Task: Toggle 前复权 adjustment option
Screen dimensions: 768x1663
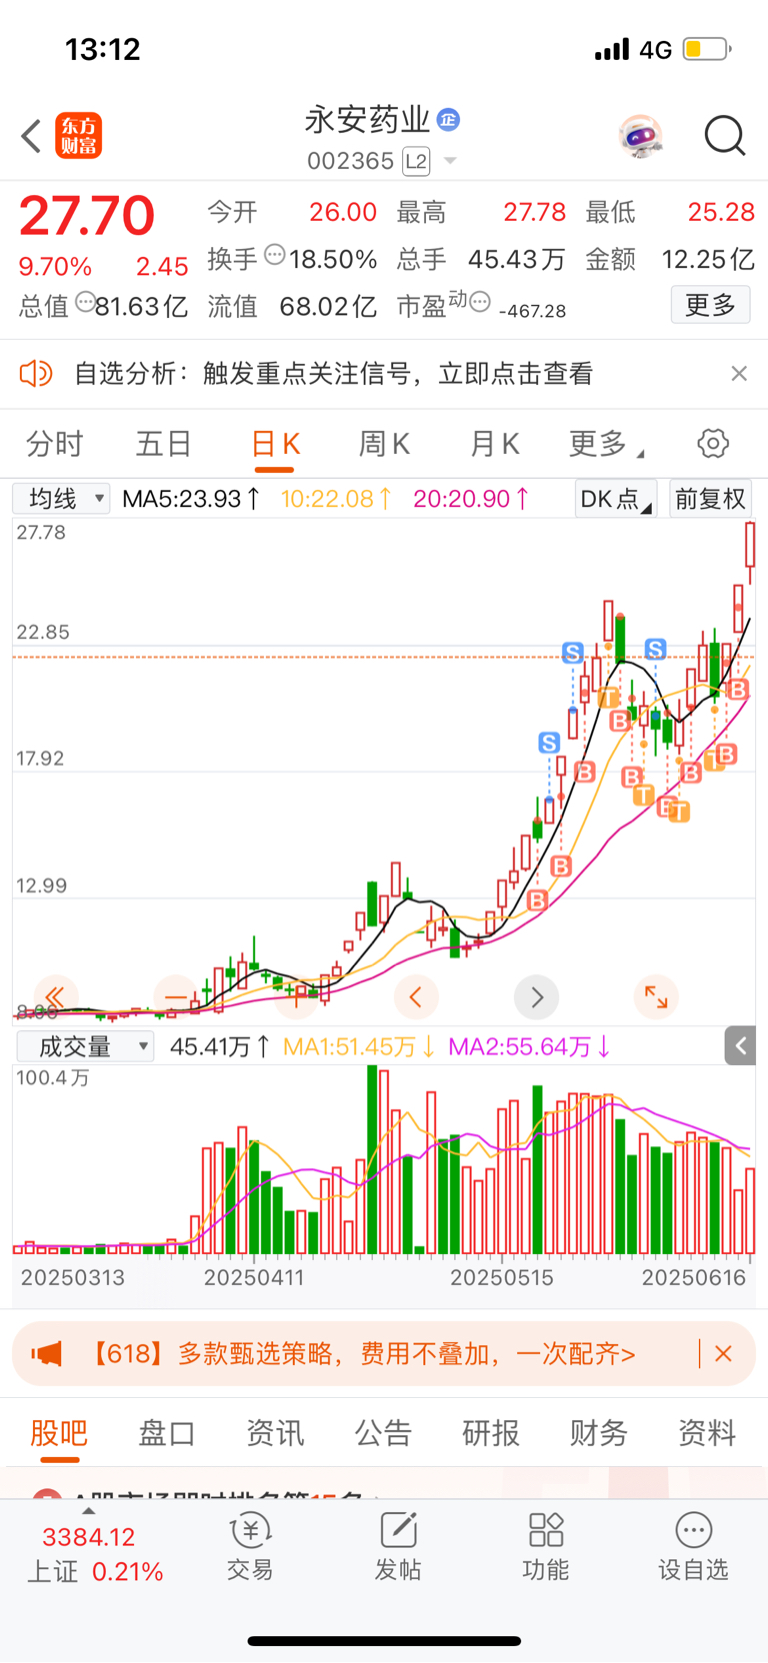Action: pyautogui.click(x=710, y=498)
